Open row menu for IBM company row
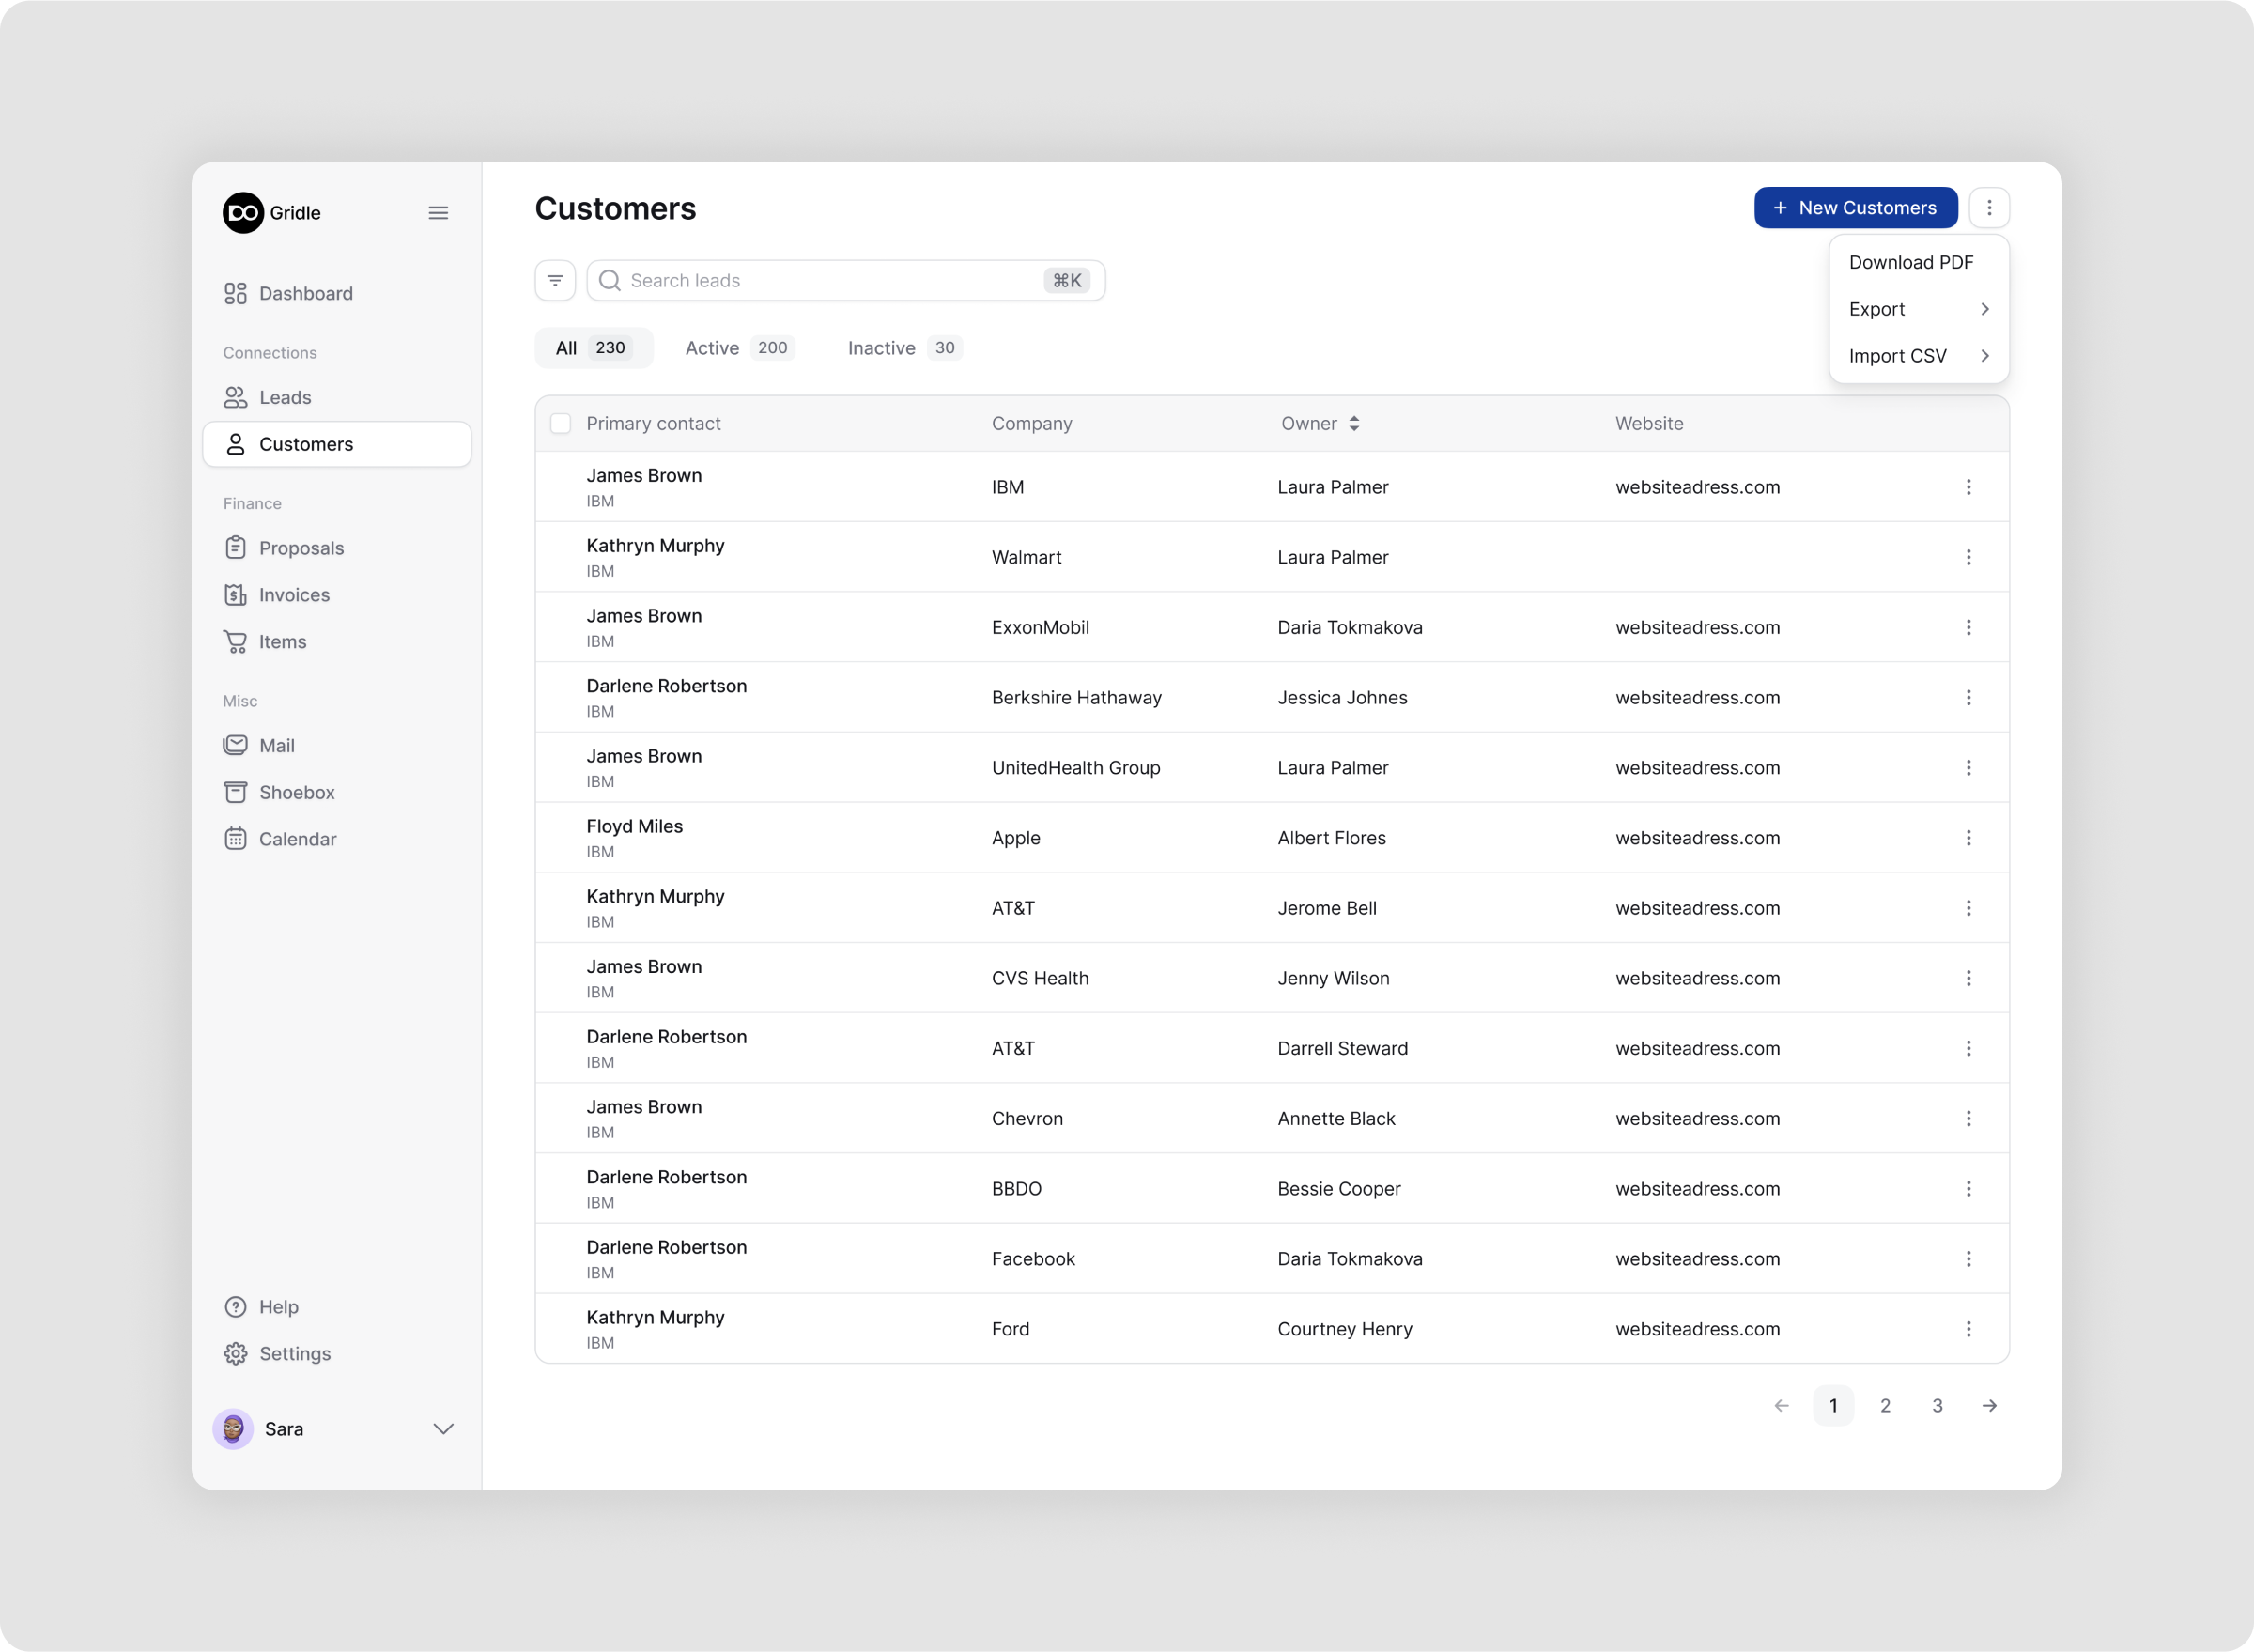The width and height of the screenshot is (2254, 1652). [x=1968, y=487]
